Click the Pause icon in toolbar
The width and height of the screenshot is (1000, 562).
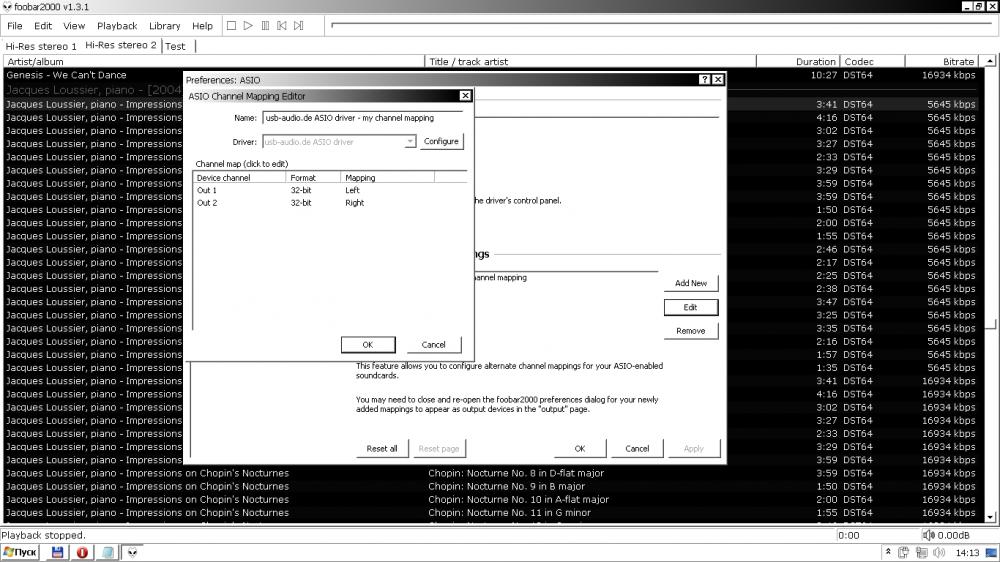265,26
